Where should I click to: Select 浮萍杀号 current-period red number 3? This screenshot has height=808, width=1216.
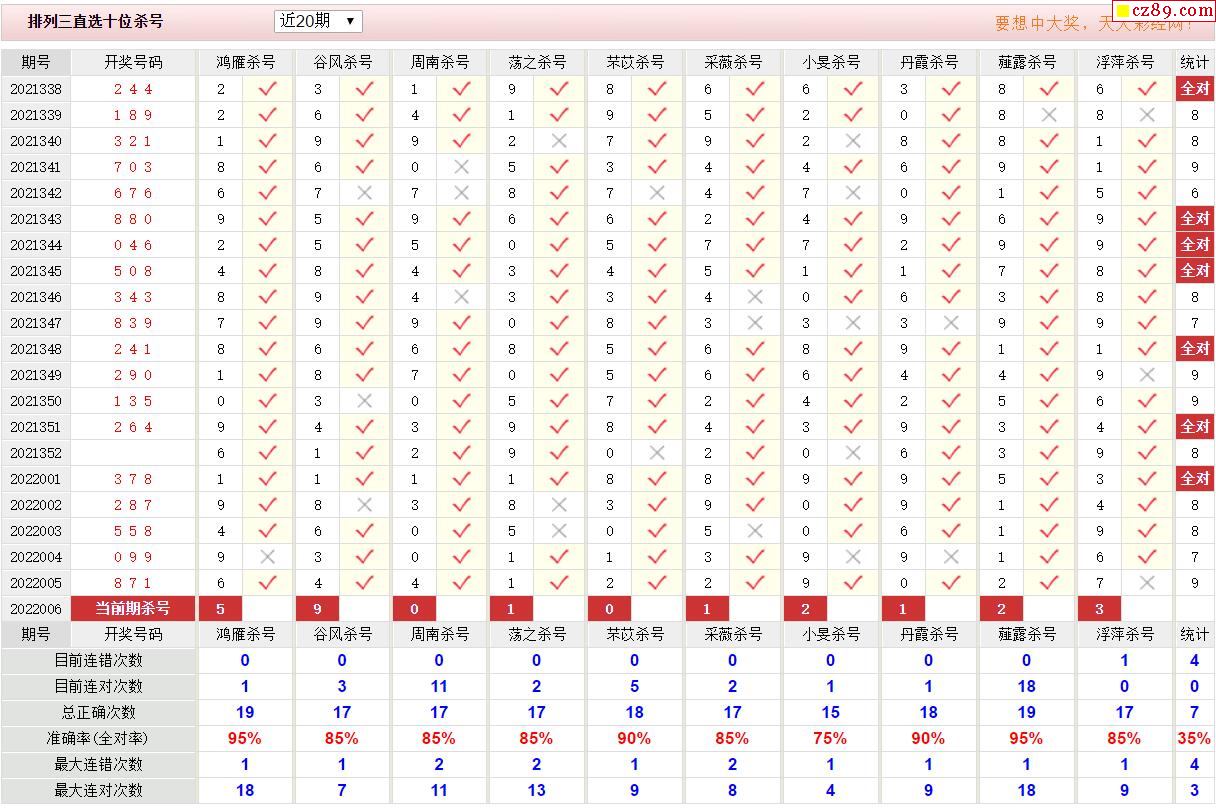pos(1100,608)
